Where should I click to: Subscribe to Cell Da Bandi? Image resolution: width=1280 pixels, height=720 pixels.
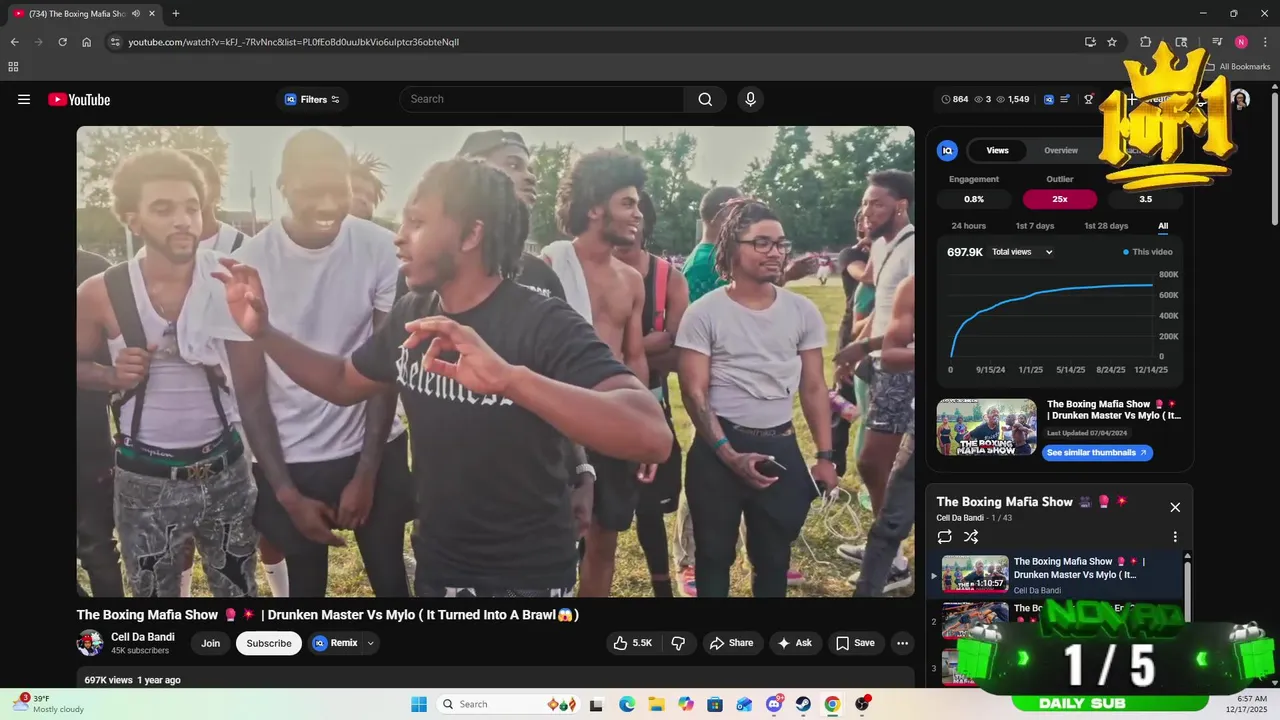click(269, 643)
